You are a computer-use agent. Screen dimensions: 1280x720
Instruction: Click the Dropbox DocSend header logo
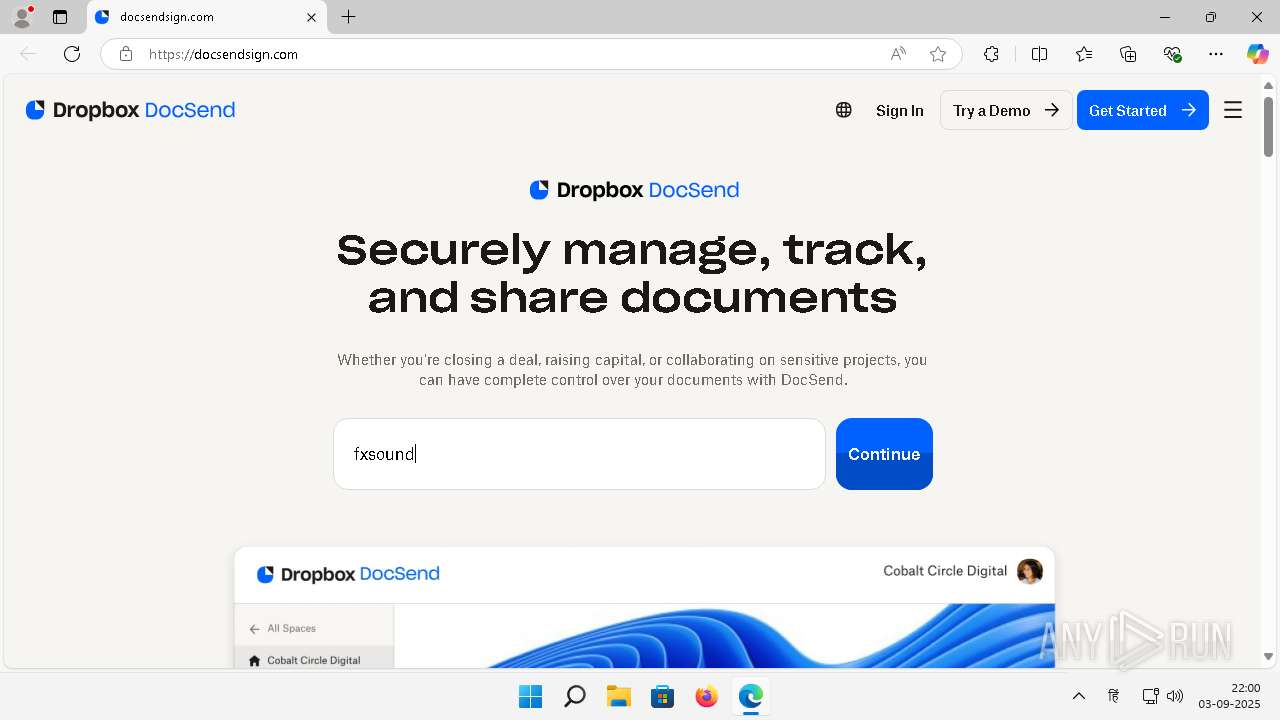click(x=130, y=110)
